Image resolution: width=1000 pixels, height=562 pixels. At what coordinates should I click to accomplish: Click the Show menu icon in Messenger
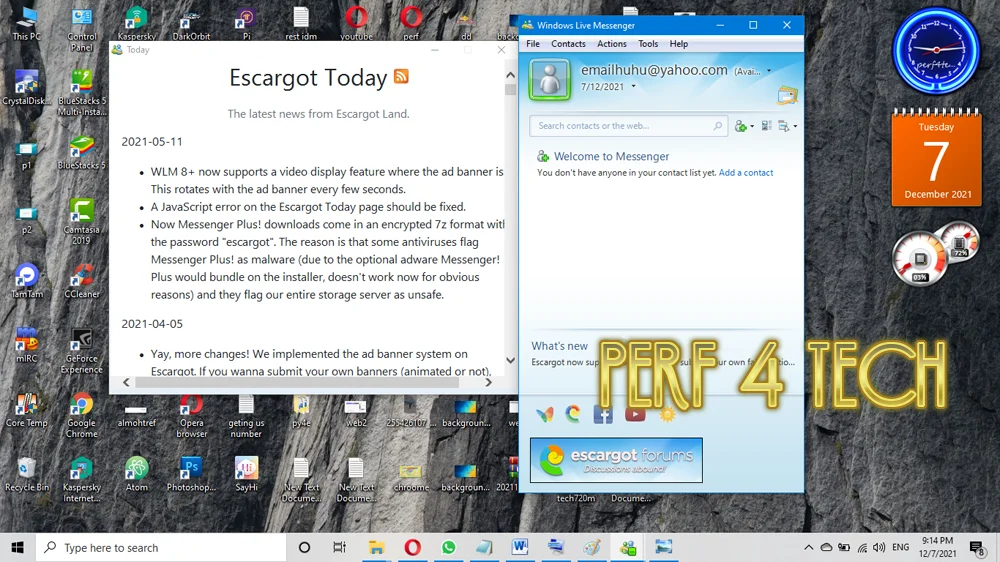click(784, 126)
